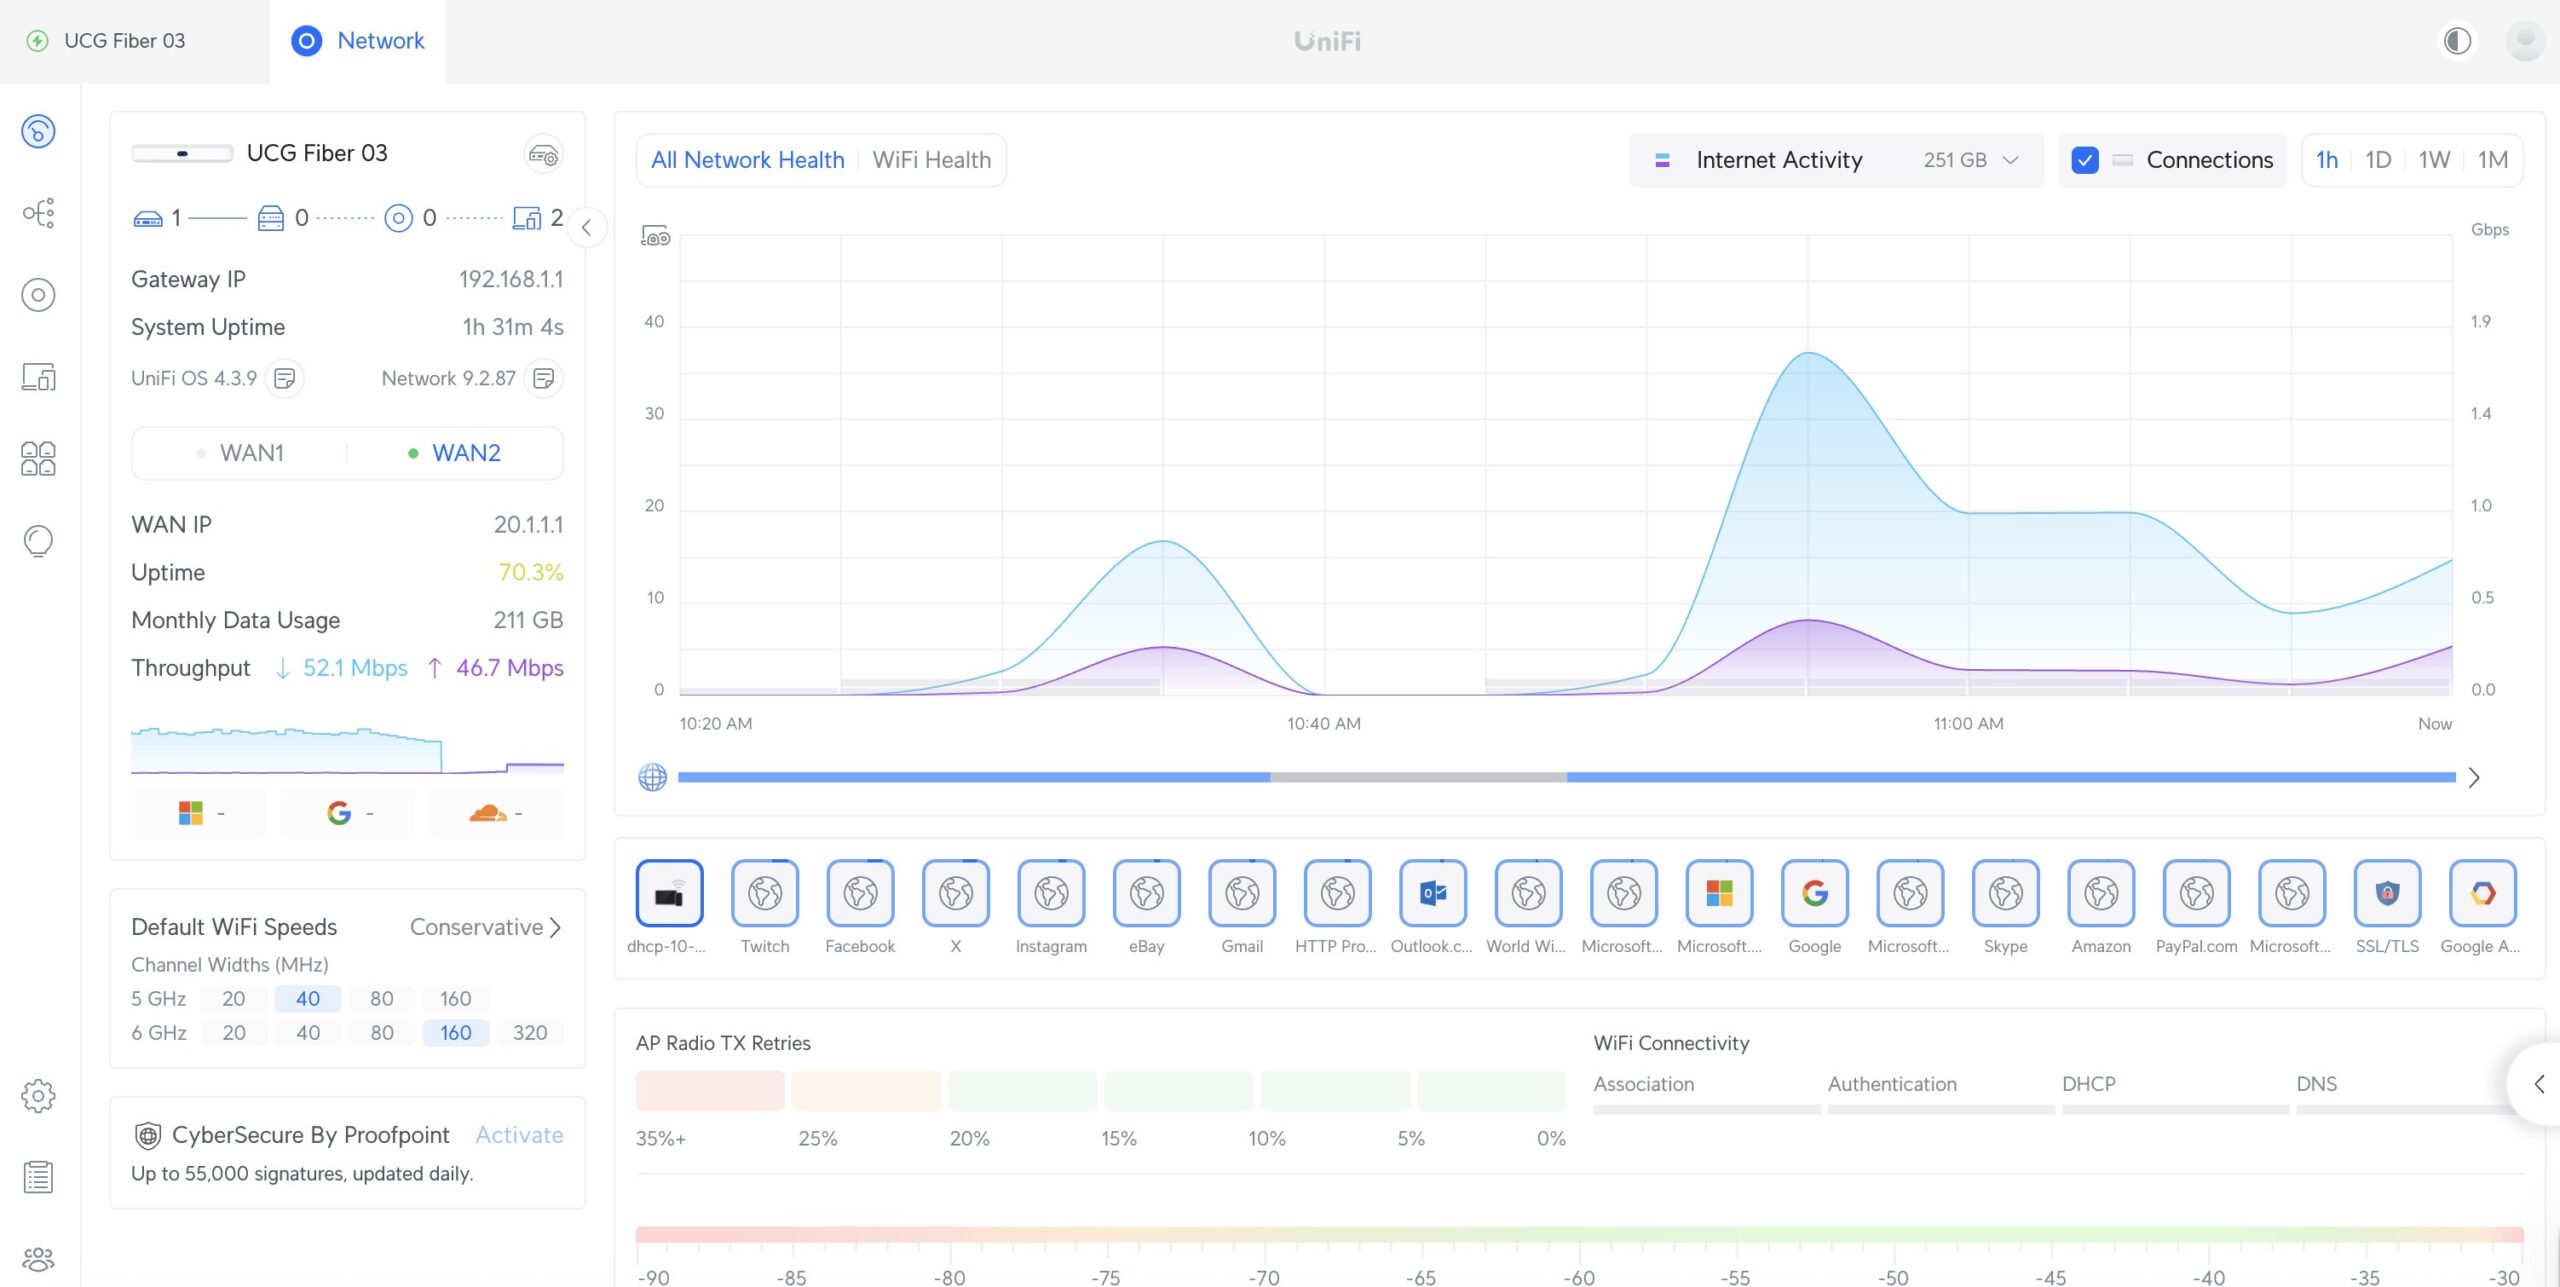This screenshot has height=1287, width=2560.
Task: Open the Insights lightbulb icon
Action: (x=38, y=541)
